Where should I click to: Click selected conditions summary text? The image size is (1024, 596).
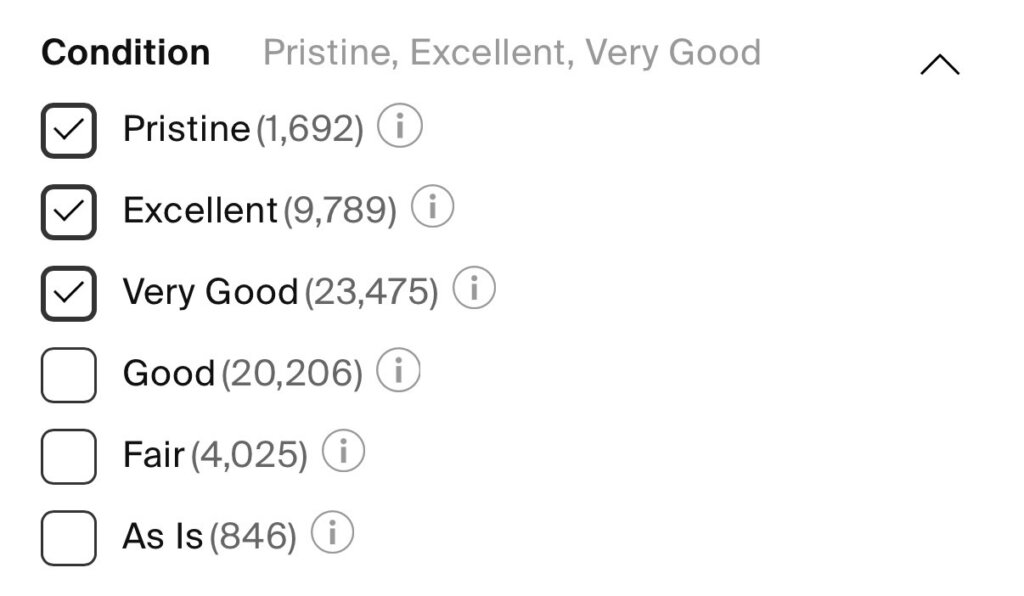tap(511, 52)
